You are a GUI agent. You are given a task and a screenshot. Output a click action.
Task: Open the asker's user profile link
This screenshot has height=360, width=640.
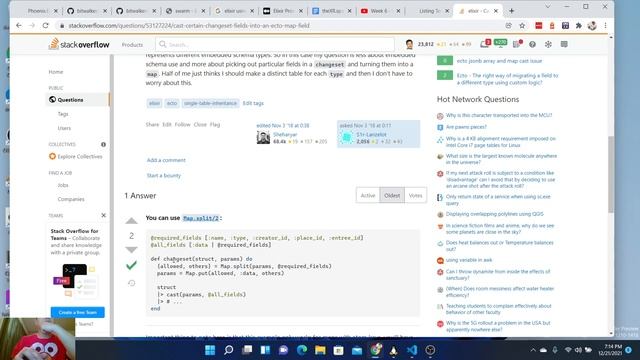371,134
